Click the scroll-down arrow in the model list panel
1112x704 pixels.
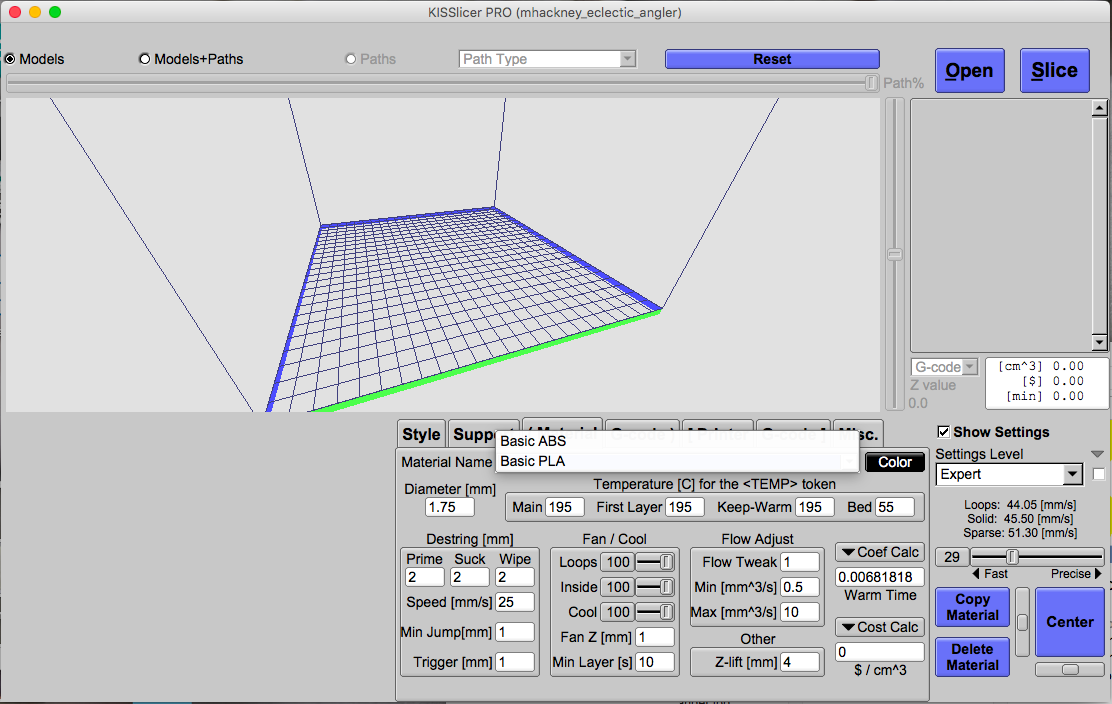[1100, 342]
